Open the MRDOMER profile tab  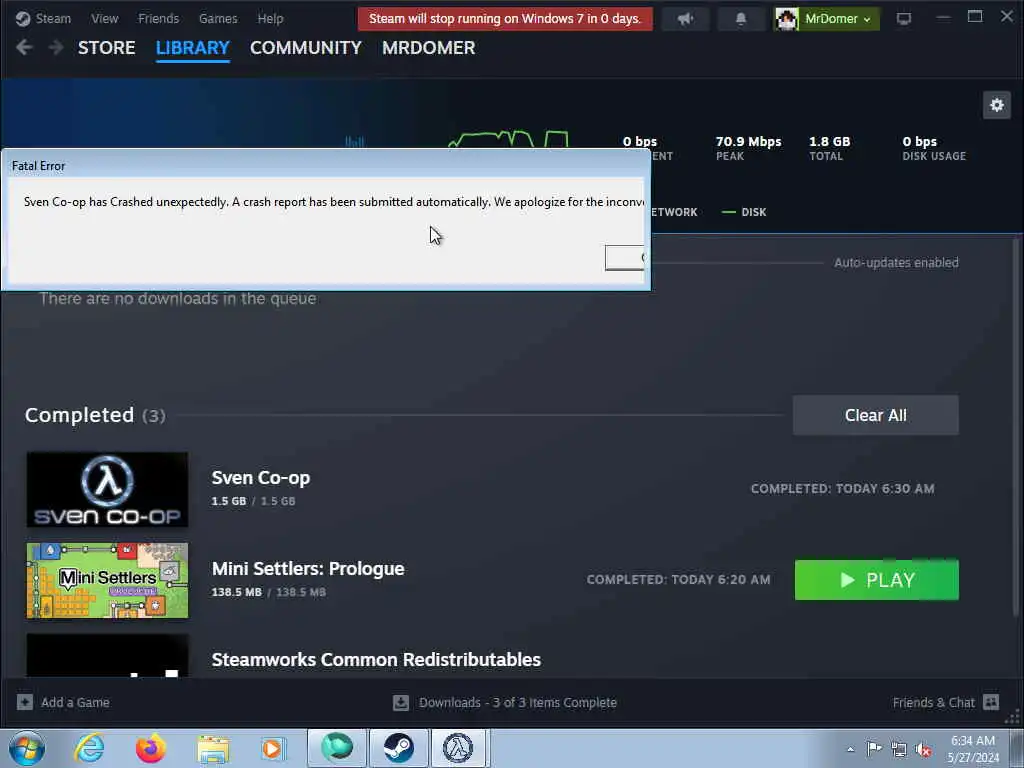pyautogui.click(x=428, y=48)
